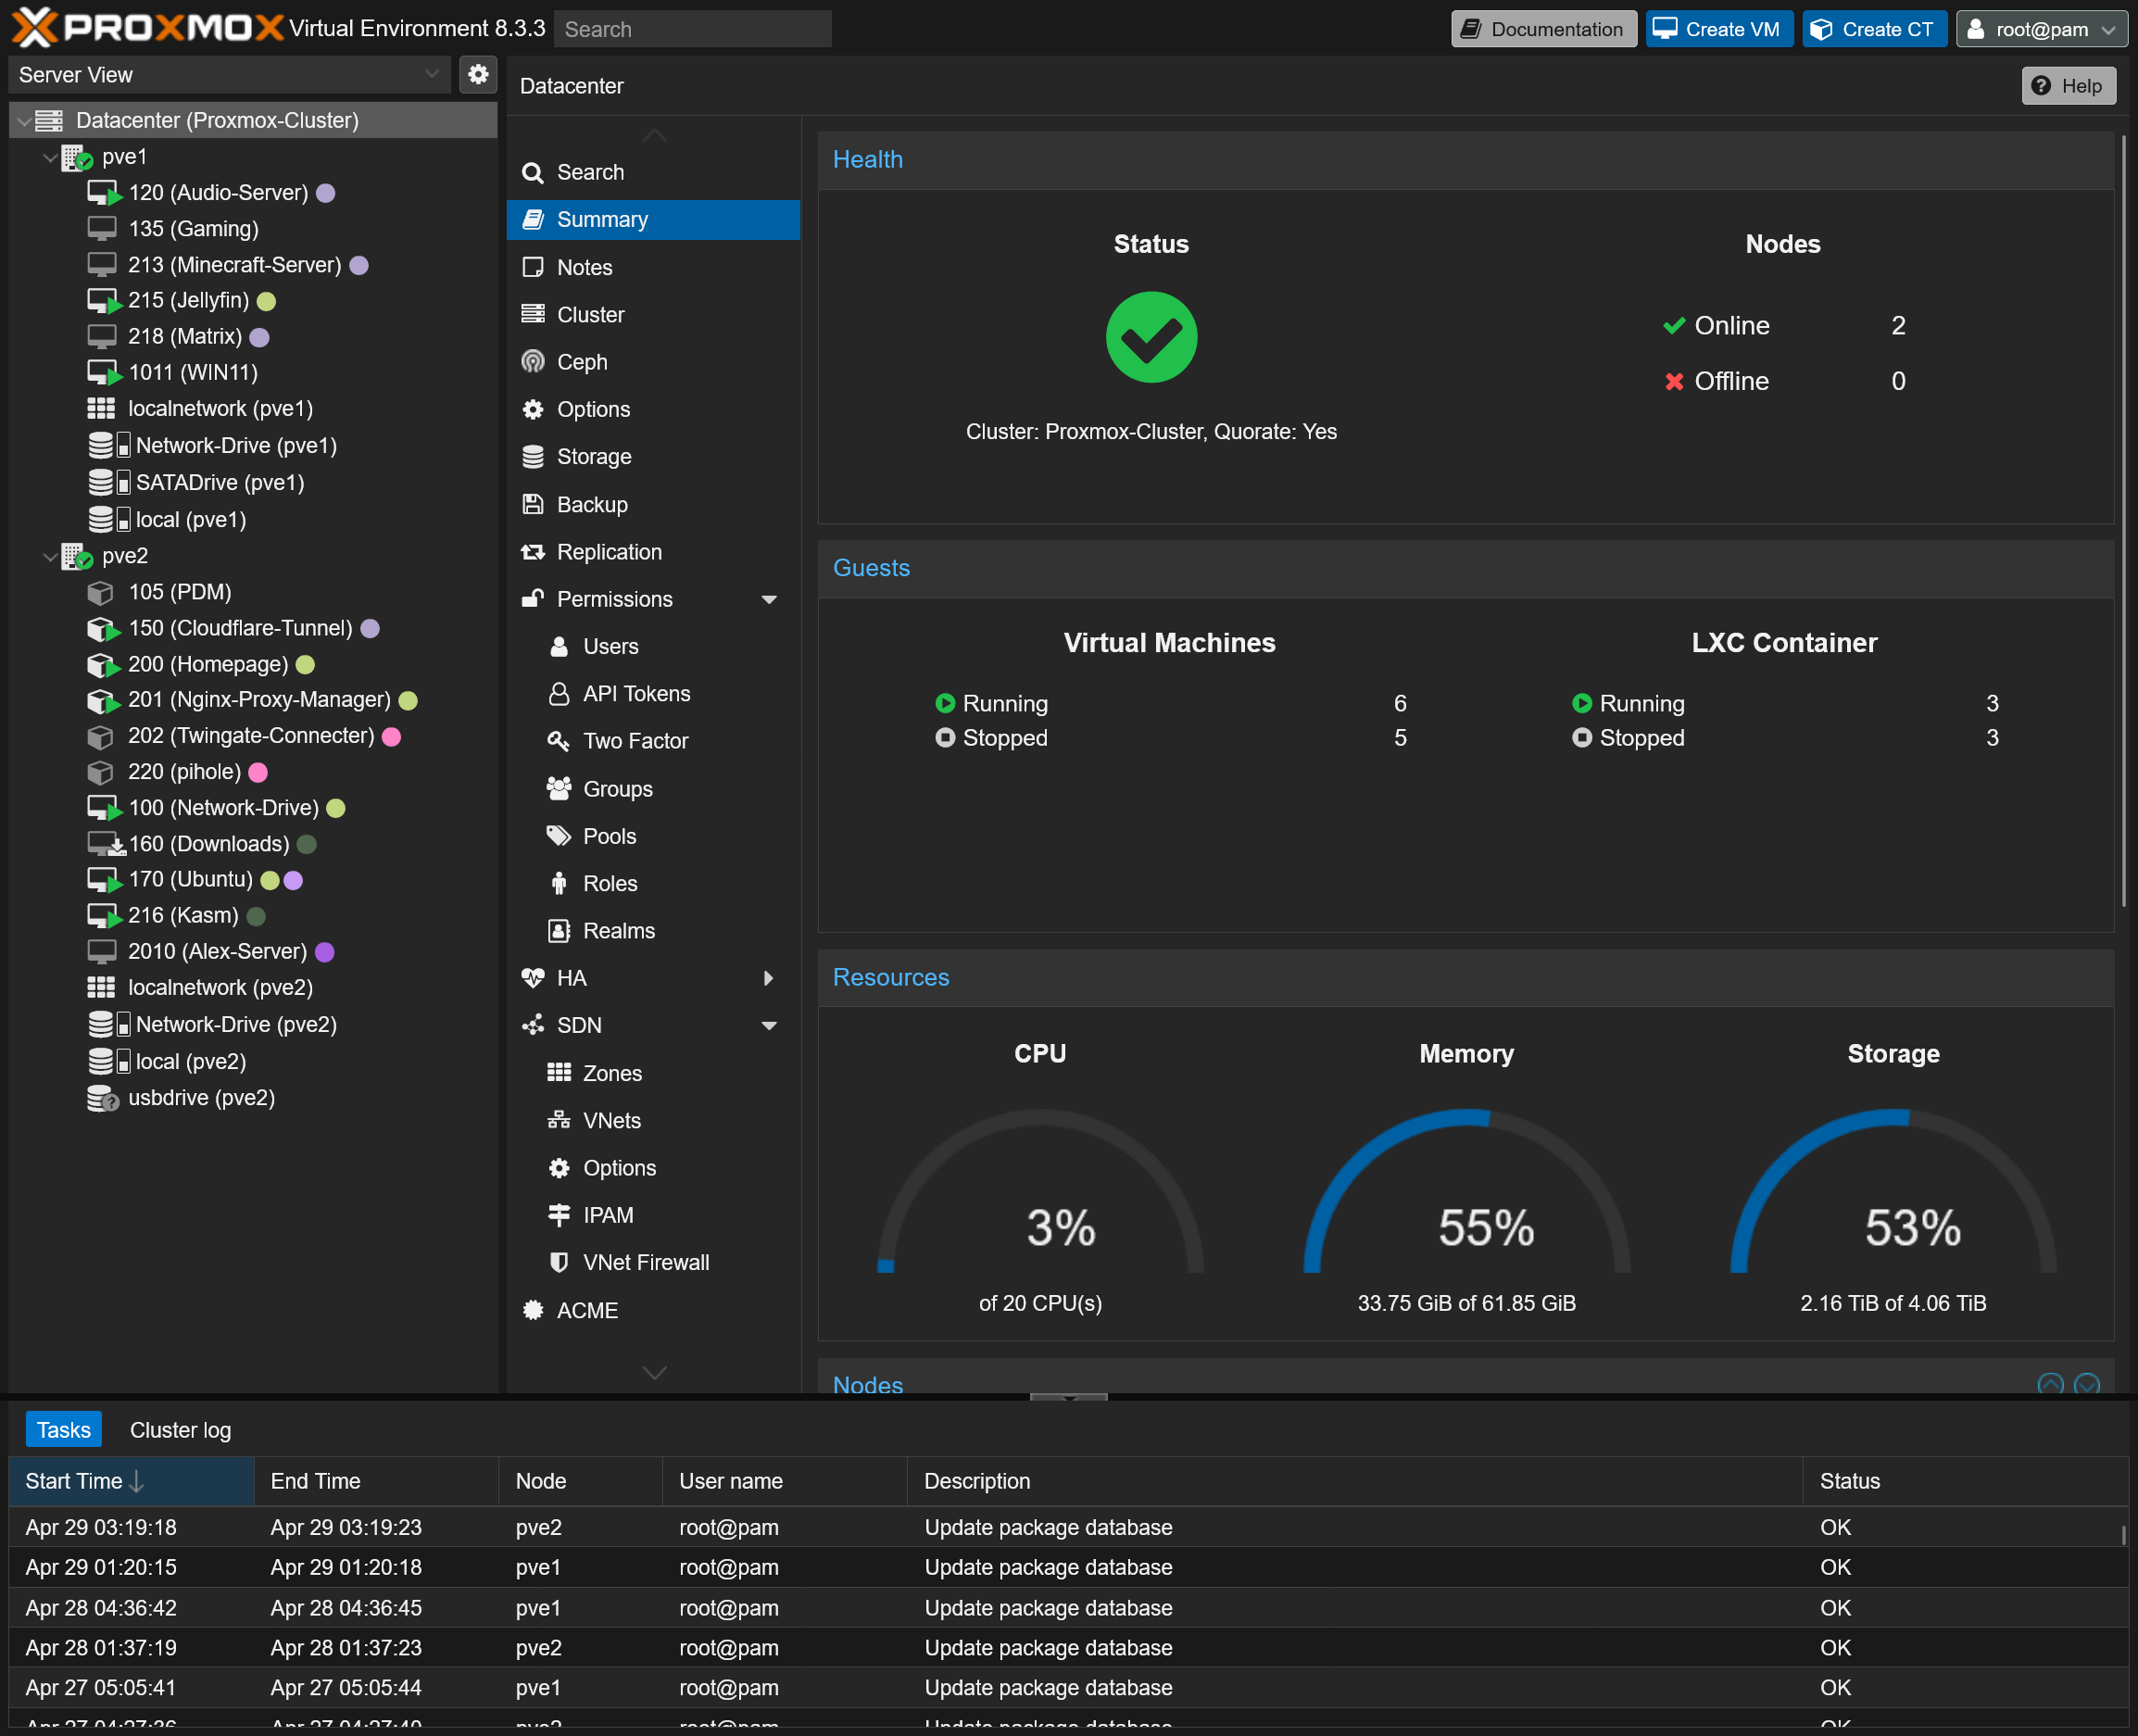This screenshot has width=2138, height=1736.
Task: Click the Replication arrows icon
Action: point(533,552)
